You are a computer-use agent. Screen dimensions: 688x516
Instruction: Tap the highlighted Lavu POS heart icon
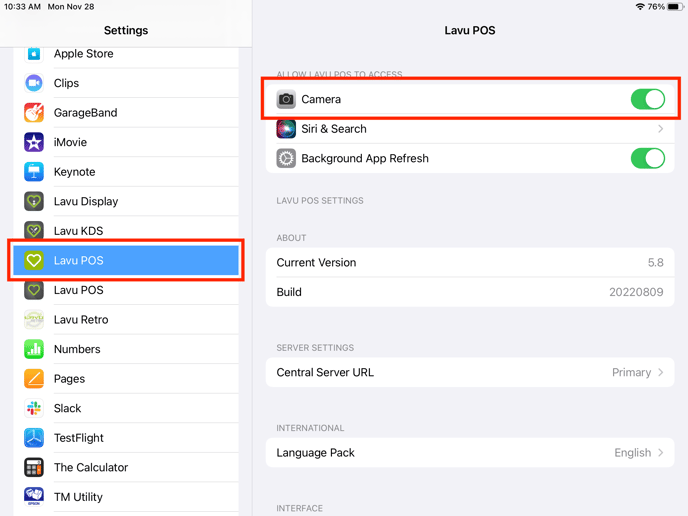(x=34, y=261)
